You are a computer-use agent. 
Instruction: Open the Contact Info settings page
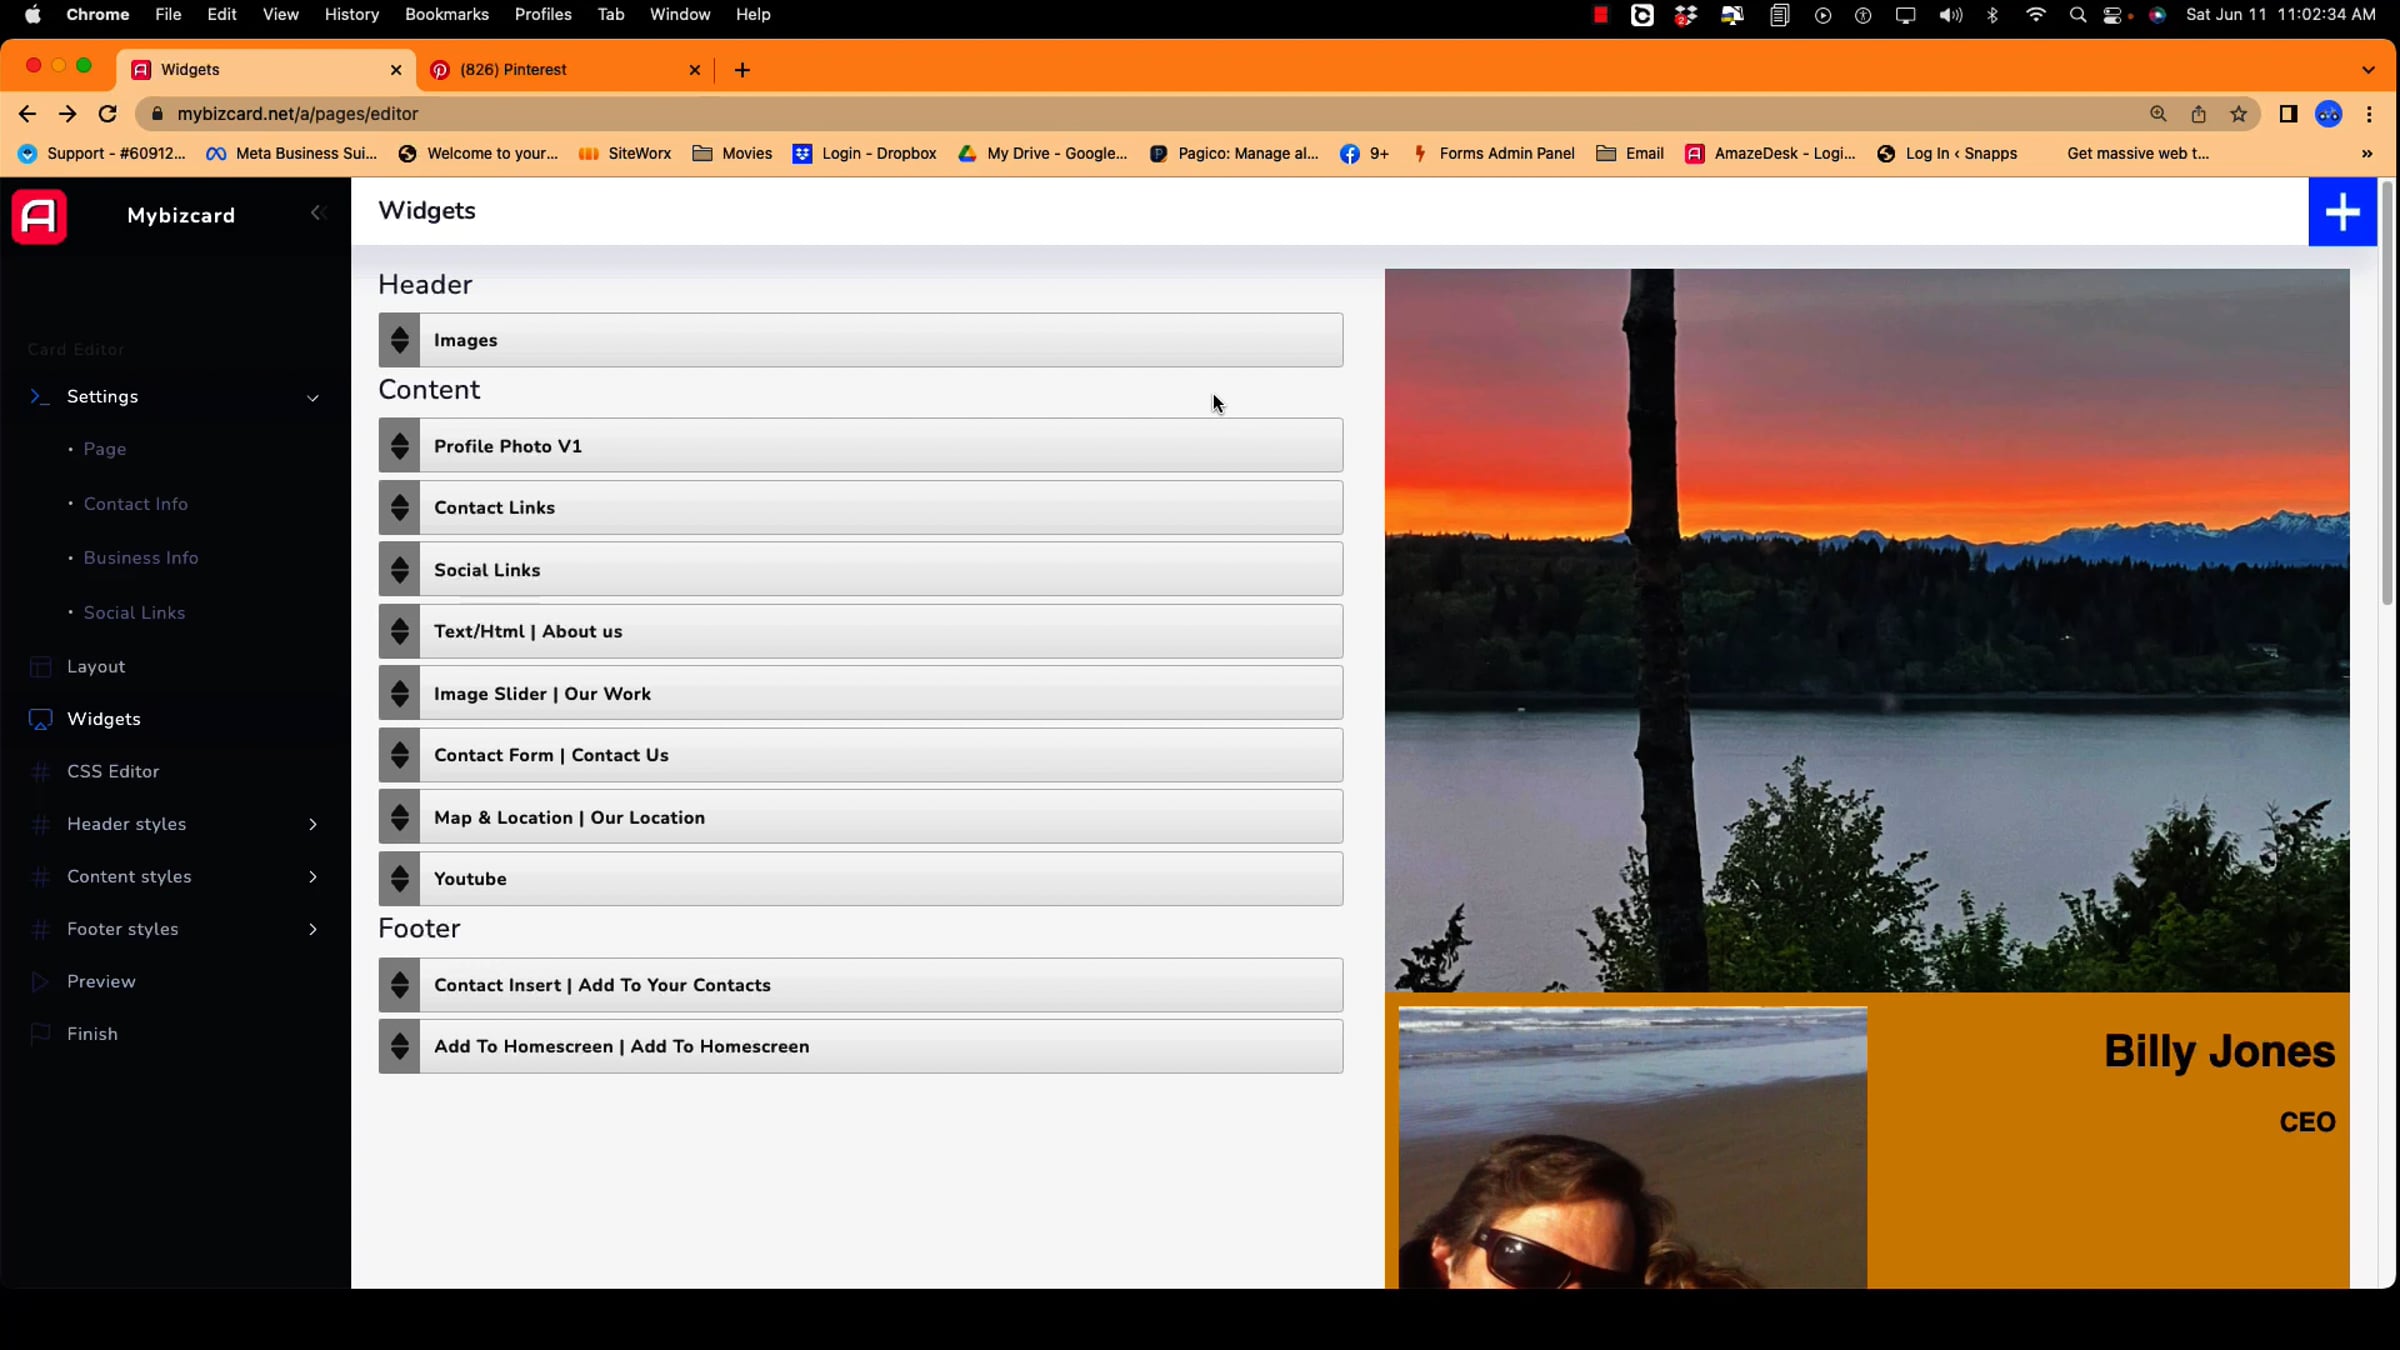tap(135, 504)
